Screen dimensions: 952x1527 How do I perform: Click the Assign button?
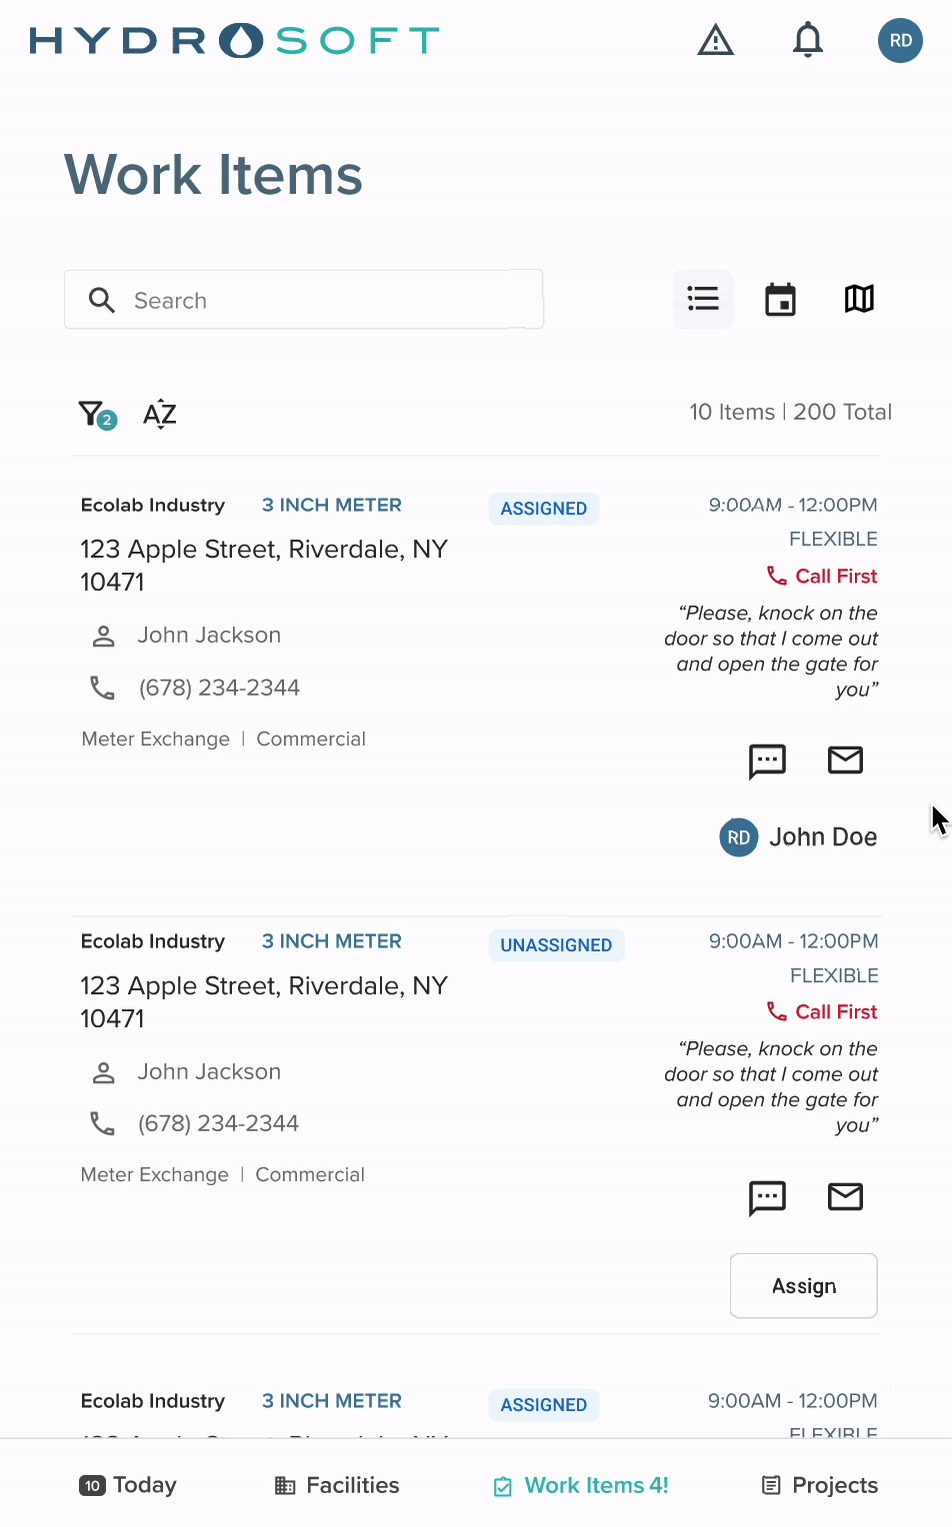pos(803,1286)
